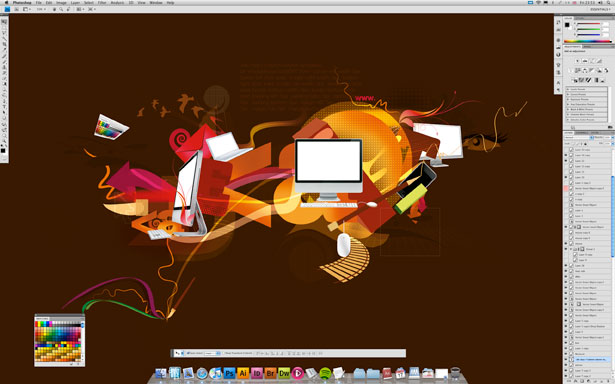The width and height of the screenshot is (615, 384).
Task: Add a Selective Color adjustment
Action: tap(602, 80)
